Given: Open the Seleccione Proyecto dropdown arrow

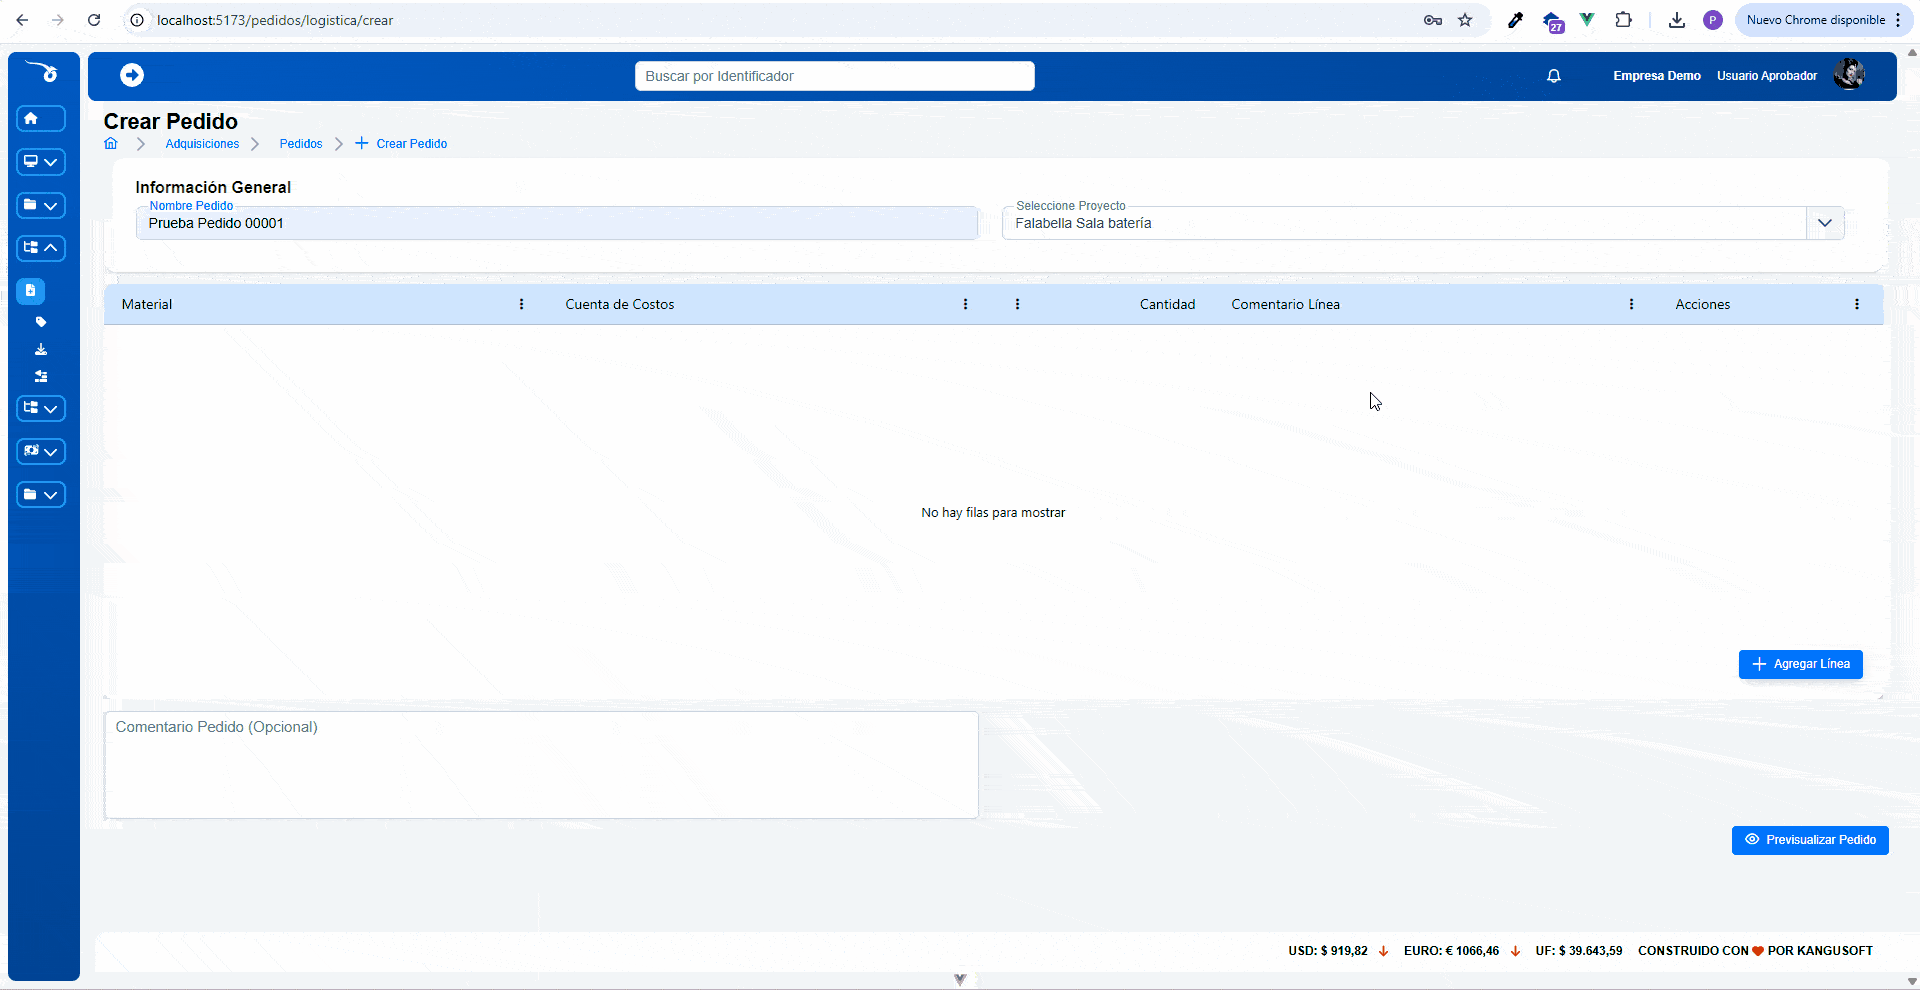Looking at the screenshot, I should click(x=1825, y=223).
